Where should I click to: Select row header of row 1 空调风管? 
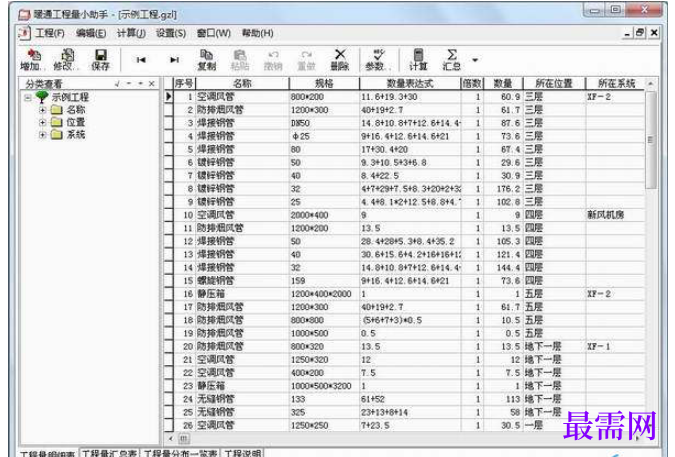168,97
